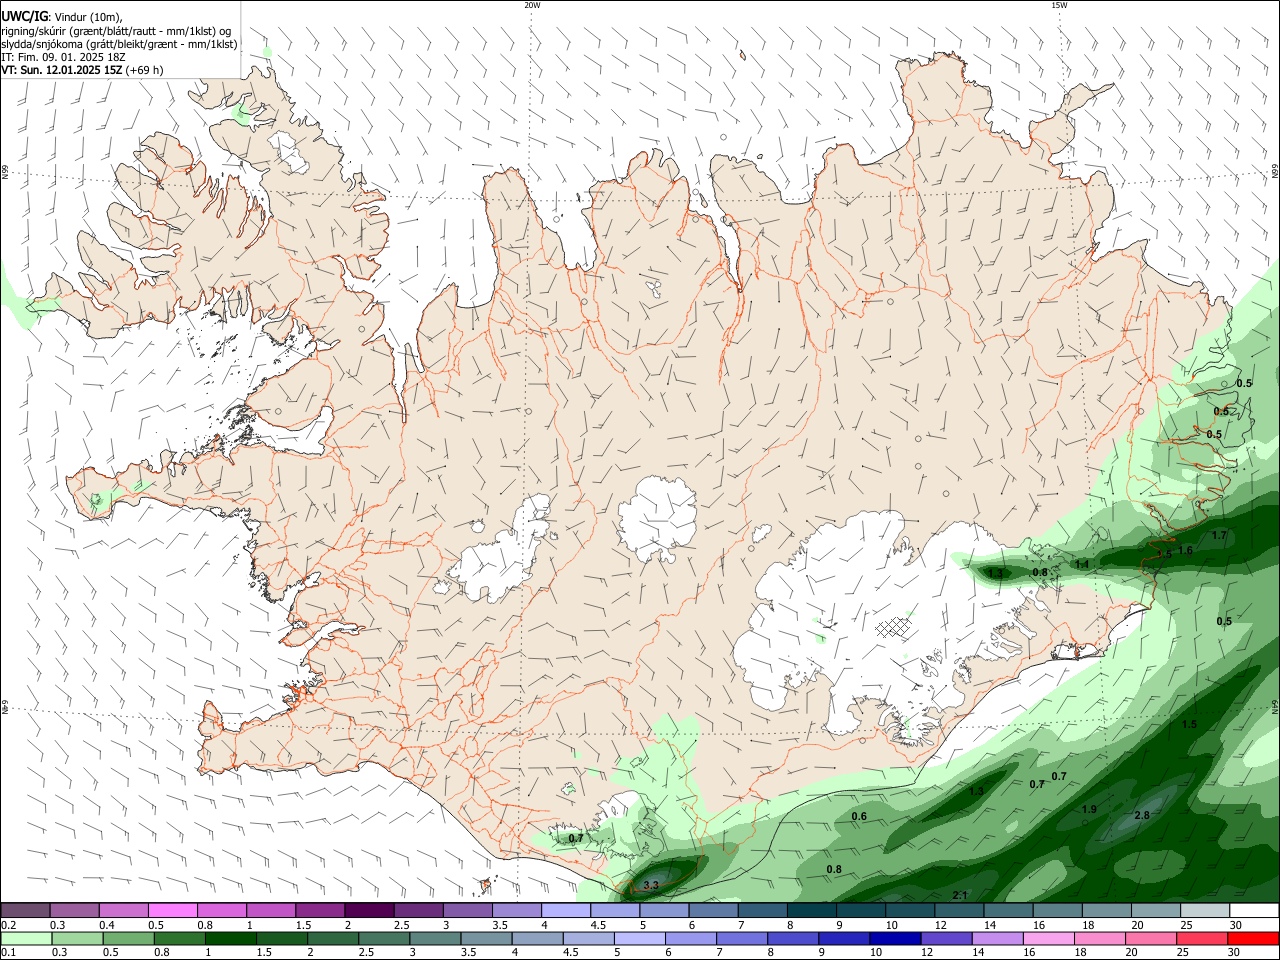Select the 0.1 tick label in the bottom legend row

8,952
